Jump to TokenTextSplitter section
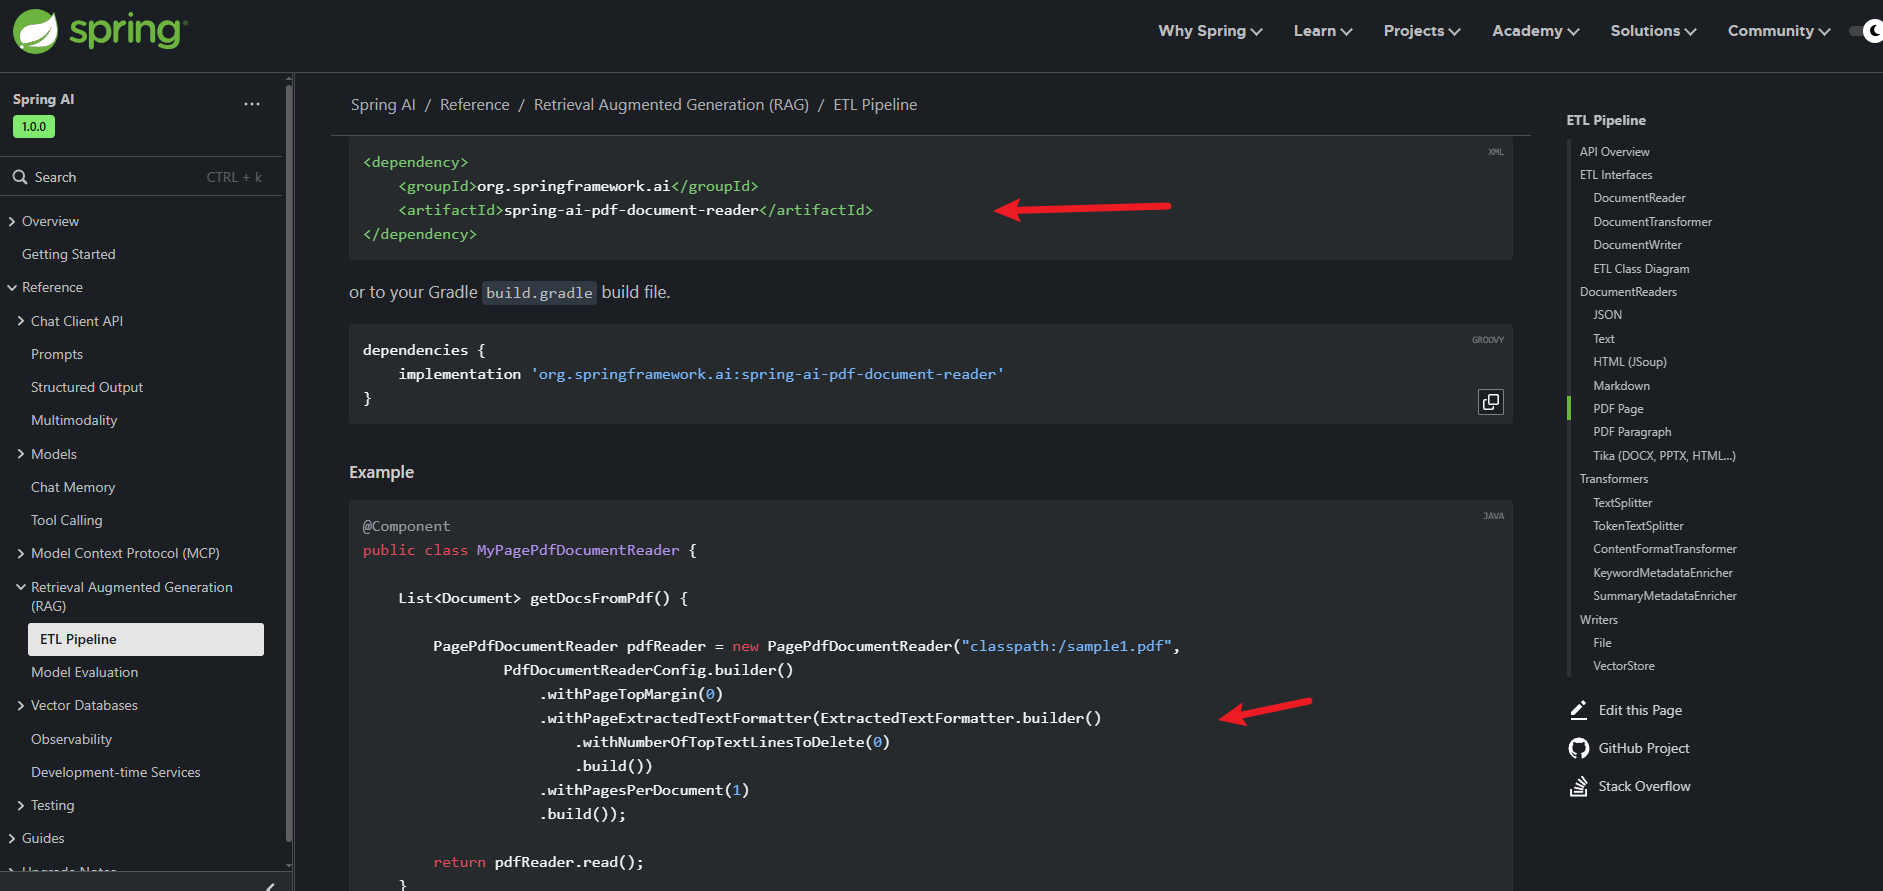The image size is (1883, 891). [1638, 526]
